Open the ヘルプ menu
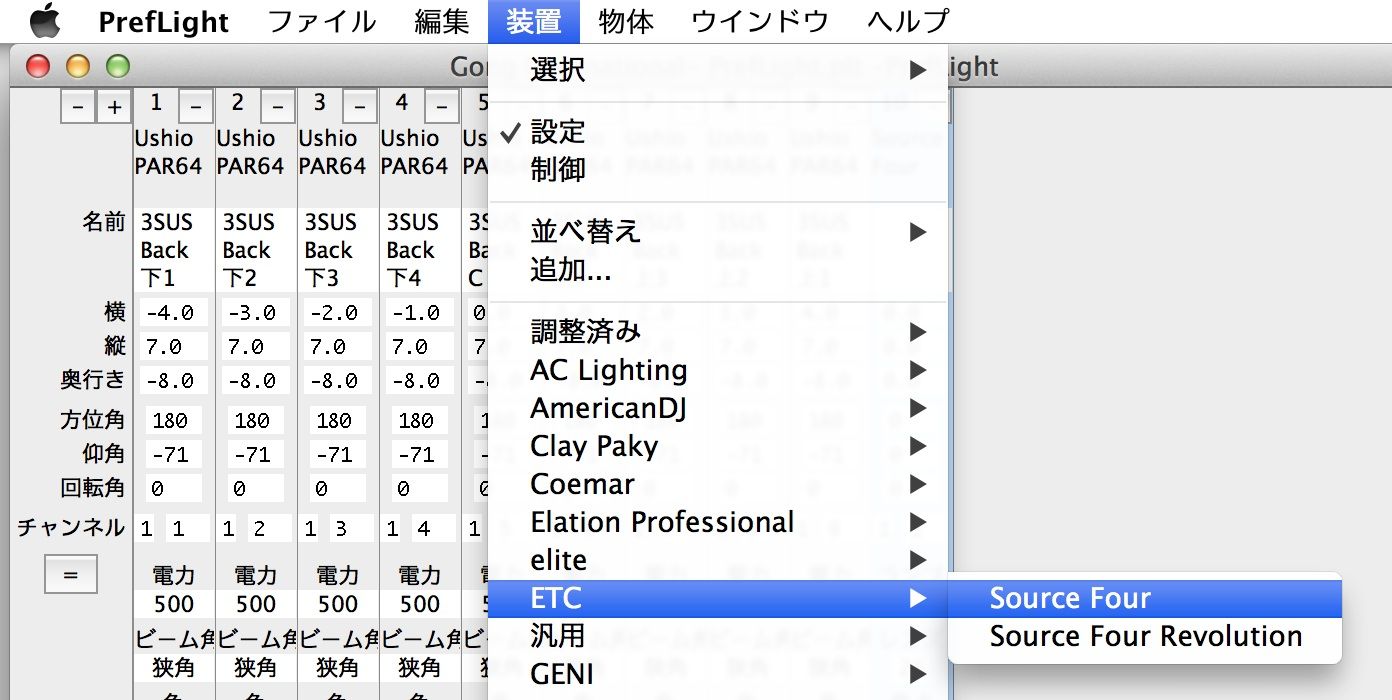 pos(908,21)
